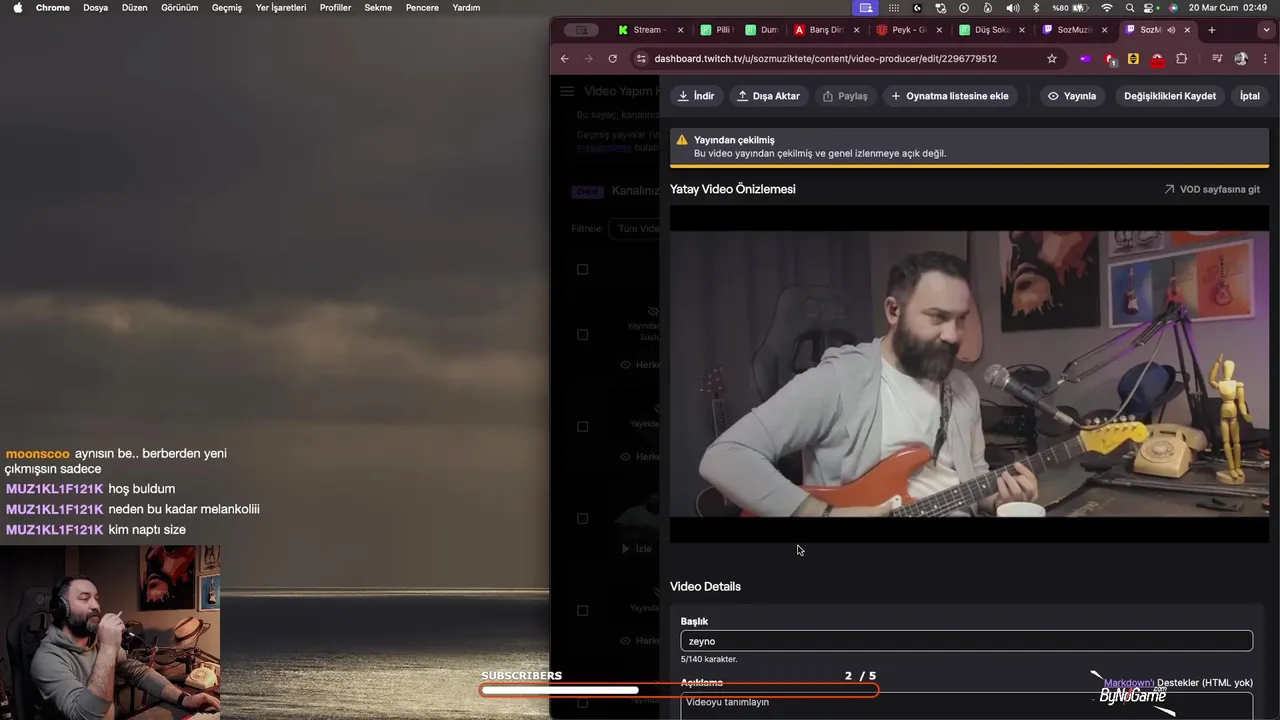Click the horizontal video preview thumbnail
The image size is (1280, 720).
[969, 374]
